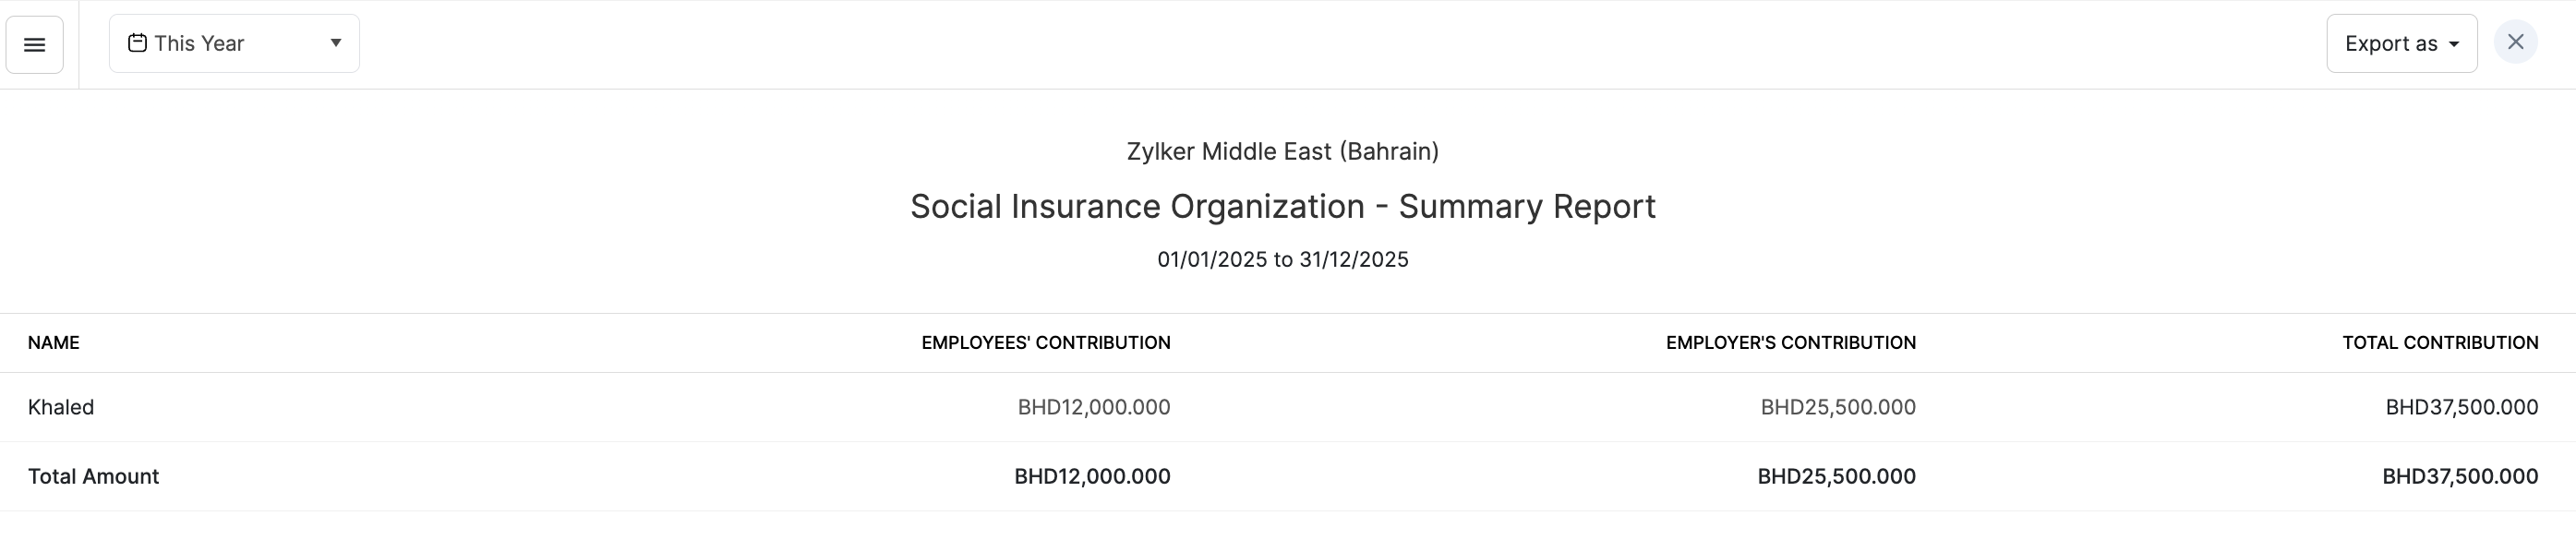2576x552 pixels.
Task: Close the report using the X icon
Action: tap(2515, 43)
